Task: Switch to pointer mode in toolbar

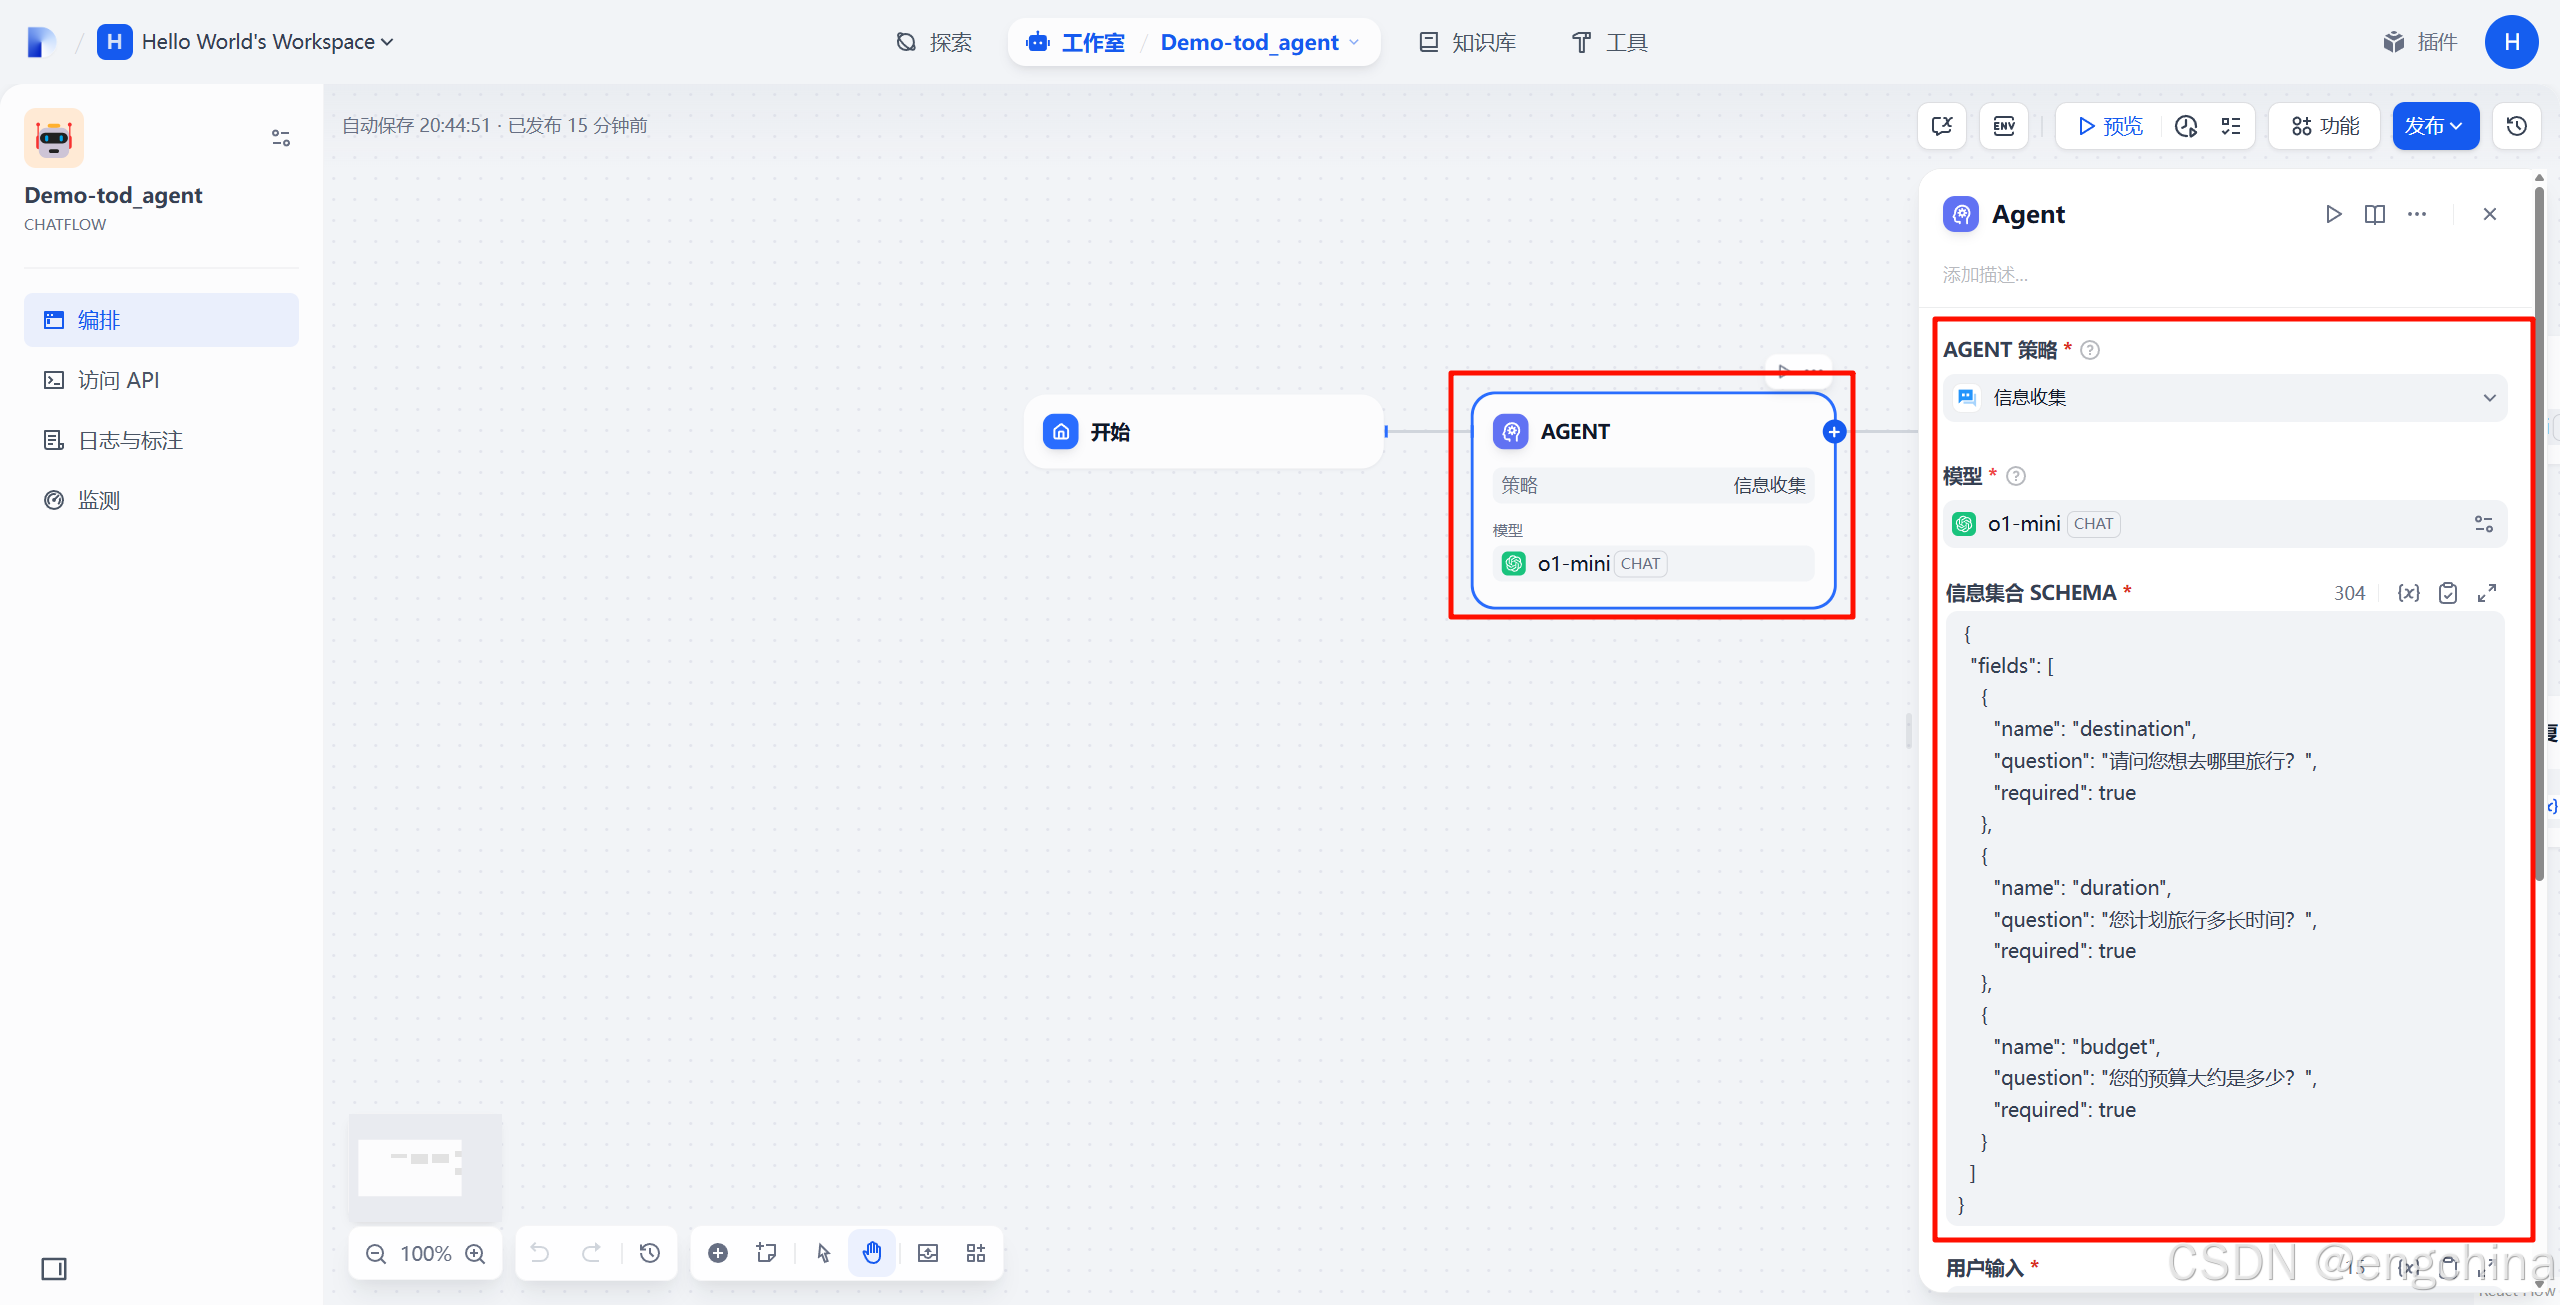Action: 823,1253
